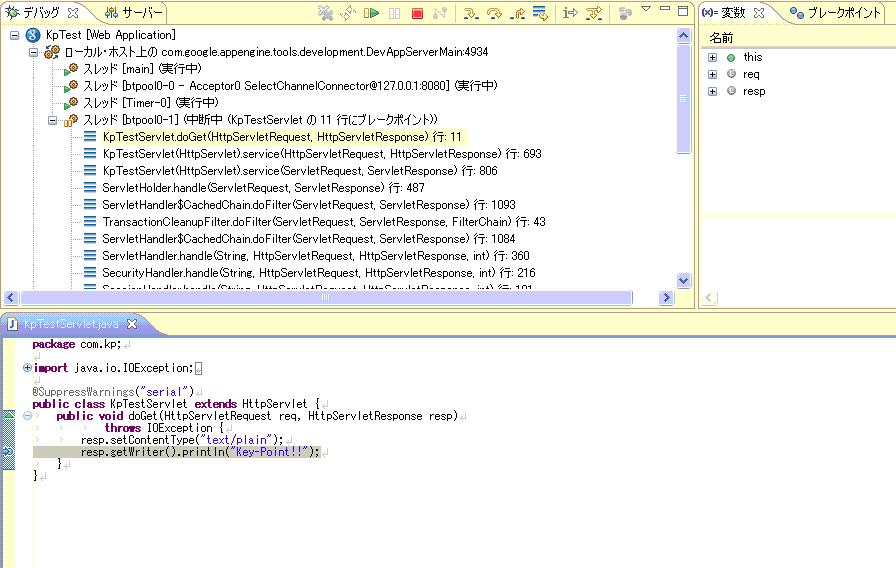
Task: Click the Debug view horizontal scrollbar thumb
Action: pos(326,298)
